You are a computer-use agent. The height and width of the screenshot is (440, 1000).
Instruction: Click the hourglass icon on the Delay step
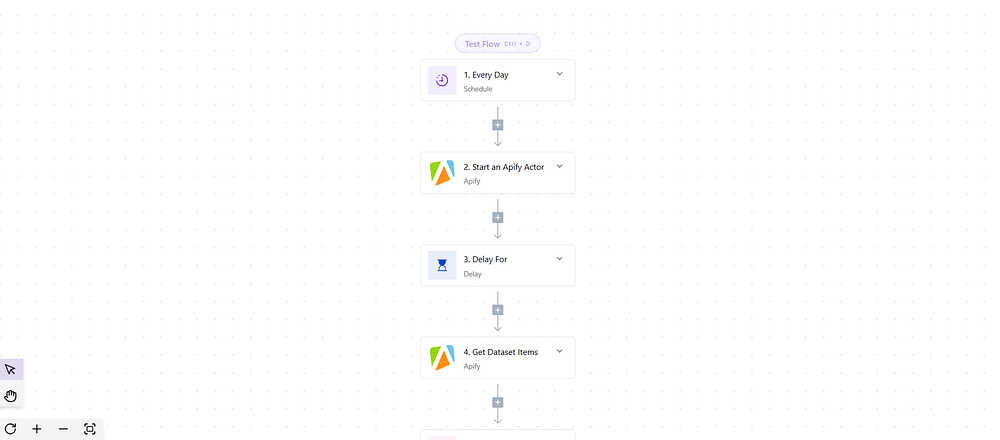[442, 265]
